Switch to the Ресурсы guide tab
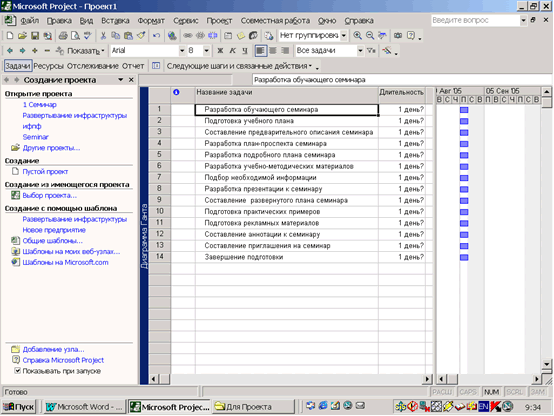Screen dimensions: 554x416 48,66
